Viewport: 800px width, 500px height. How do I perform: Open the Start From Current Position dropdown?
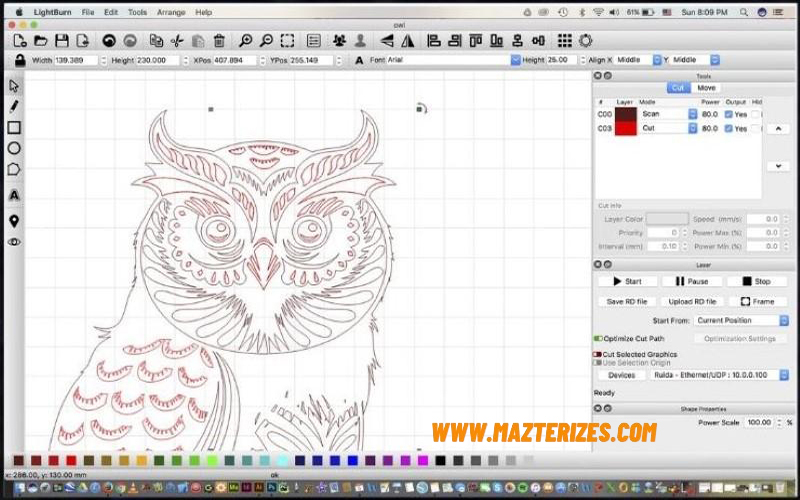pos(741,320)
